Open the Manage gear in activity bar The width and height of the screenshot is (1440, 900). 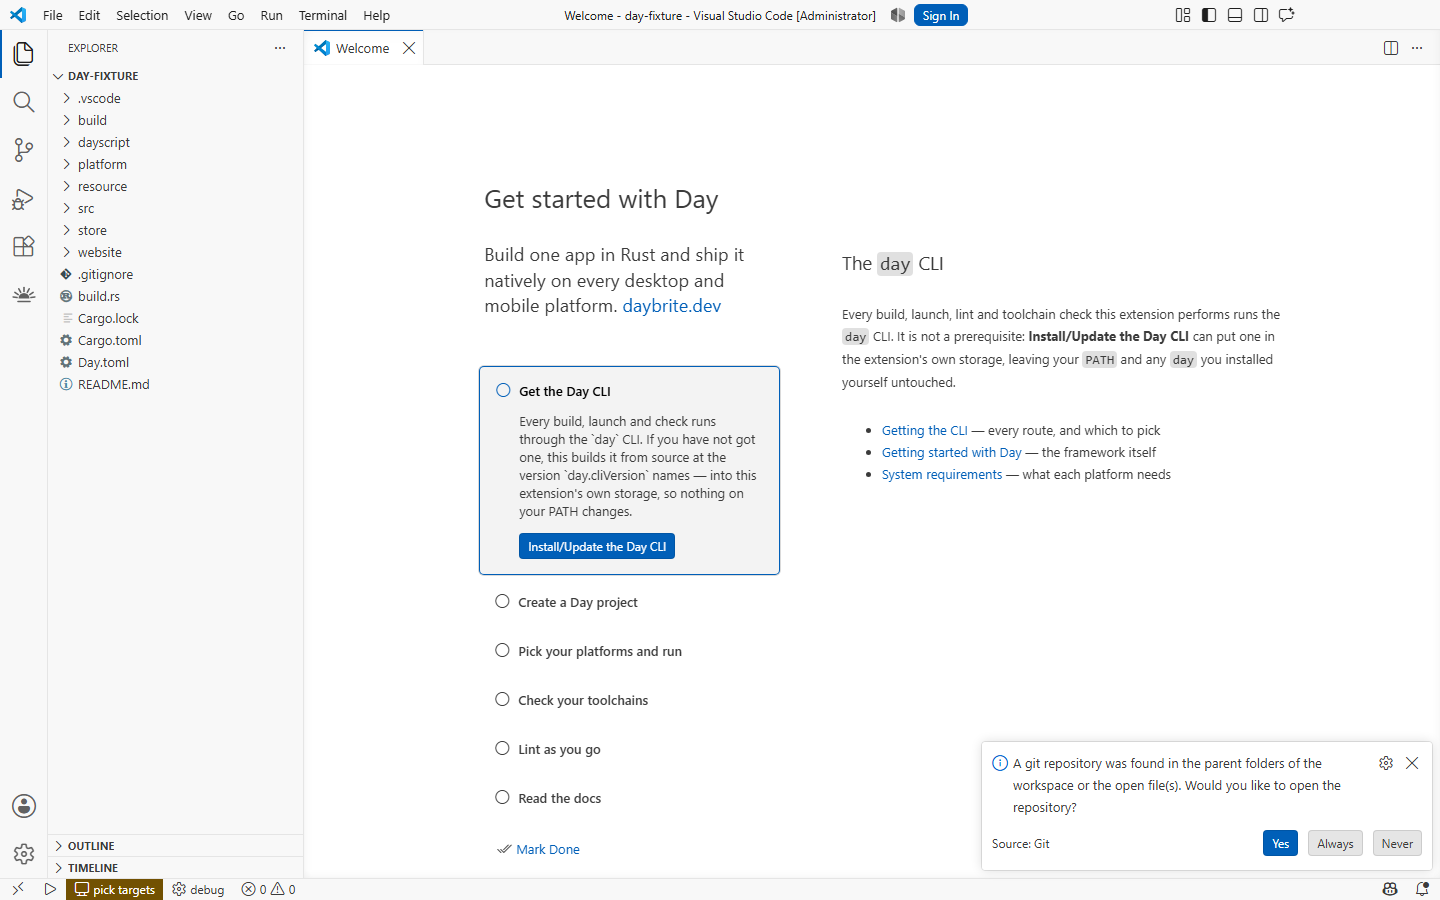(x=24, y=854)
